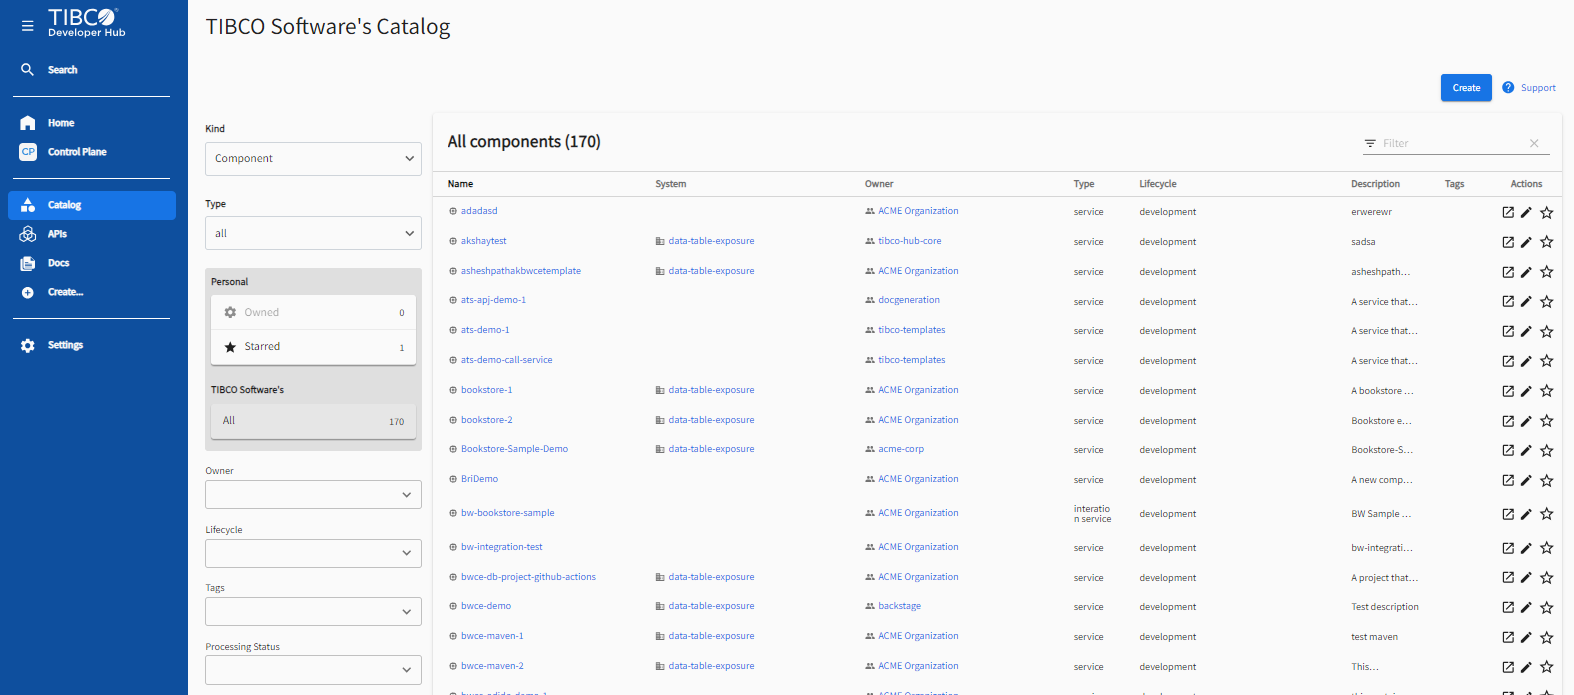Click the blue Create button
Image resolution: width=1574 pixels, height=695 pixels.
1466,88
